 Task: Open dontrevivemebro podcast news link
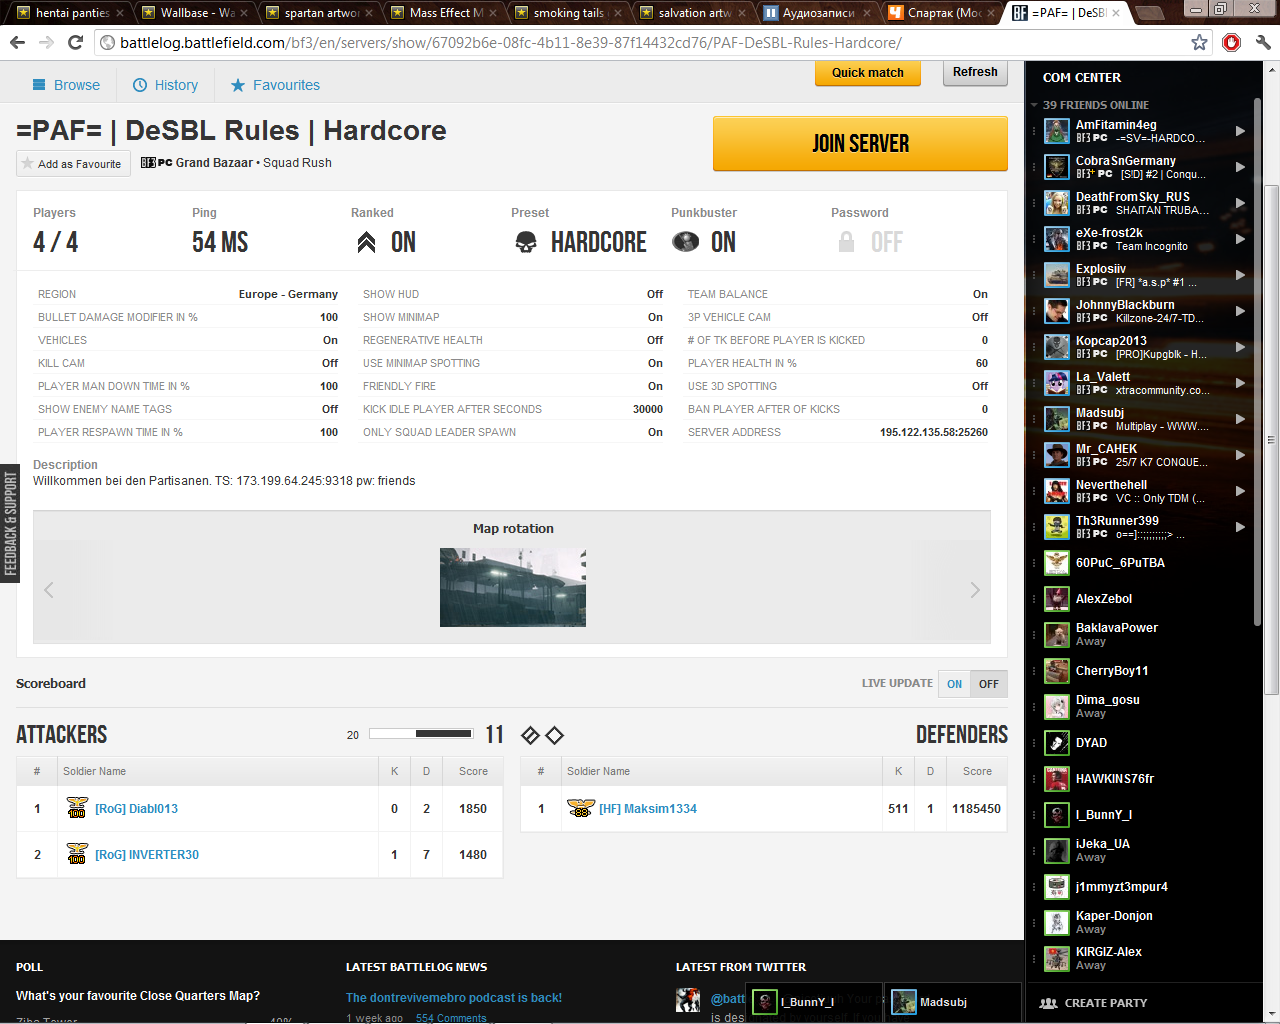point(454,998)
